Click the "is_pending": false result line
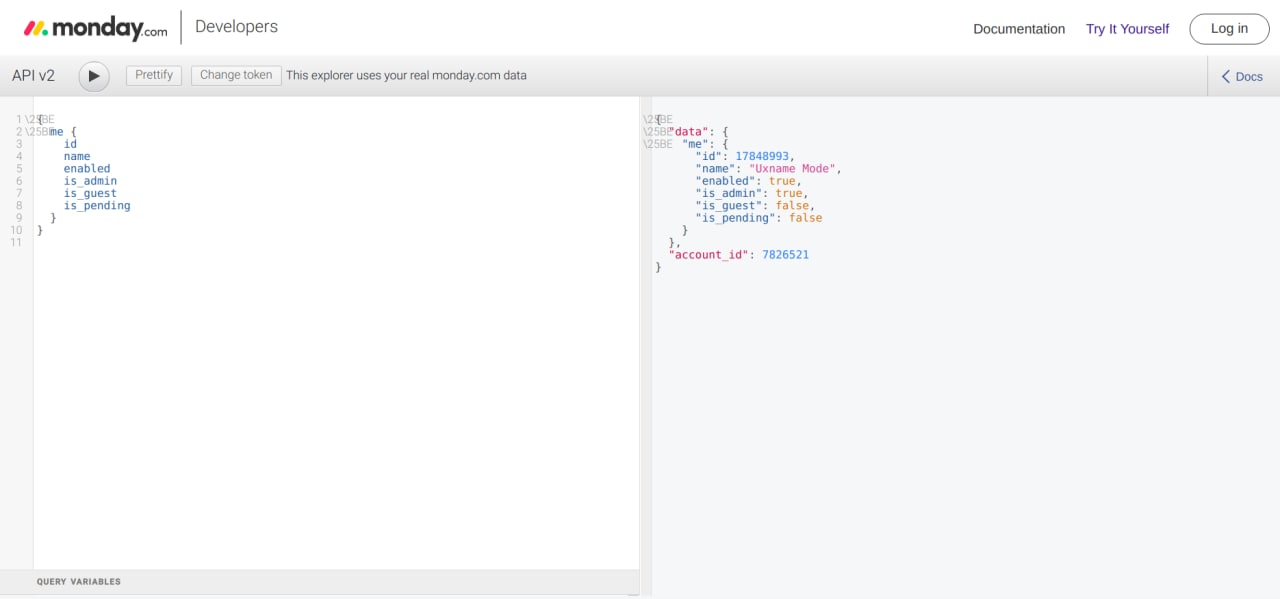This screenshot has width=1280, height=599. [x=759, y=218]
